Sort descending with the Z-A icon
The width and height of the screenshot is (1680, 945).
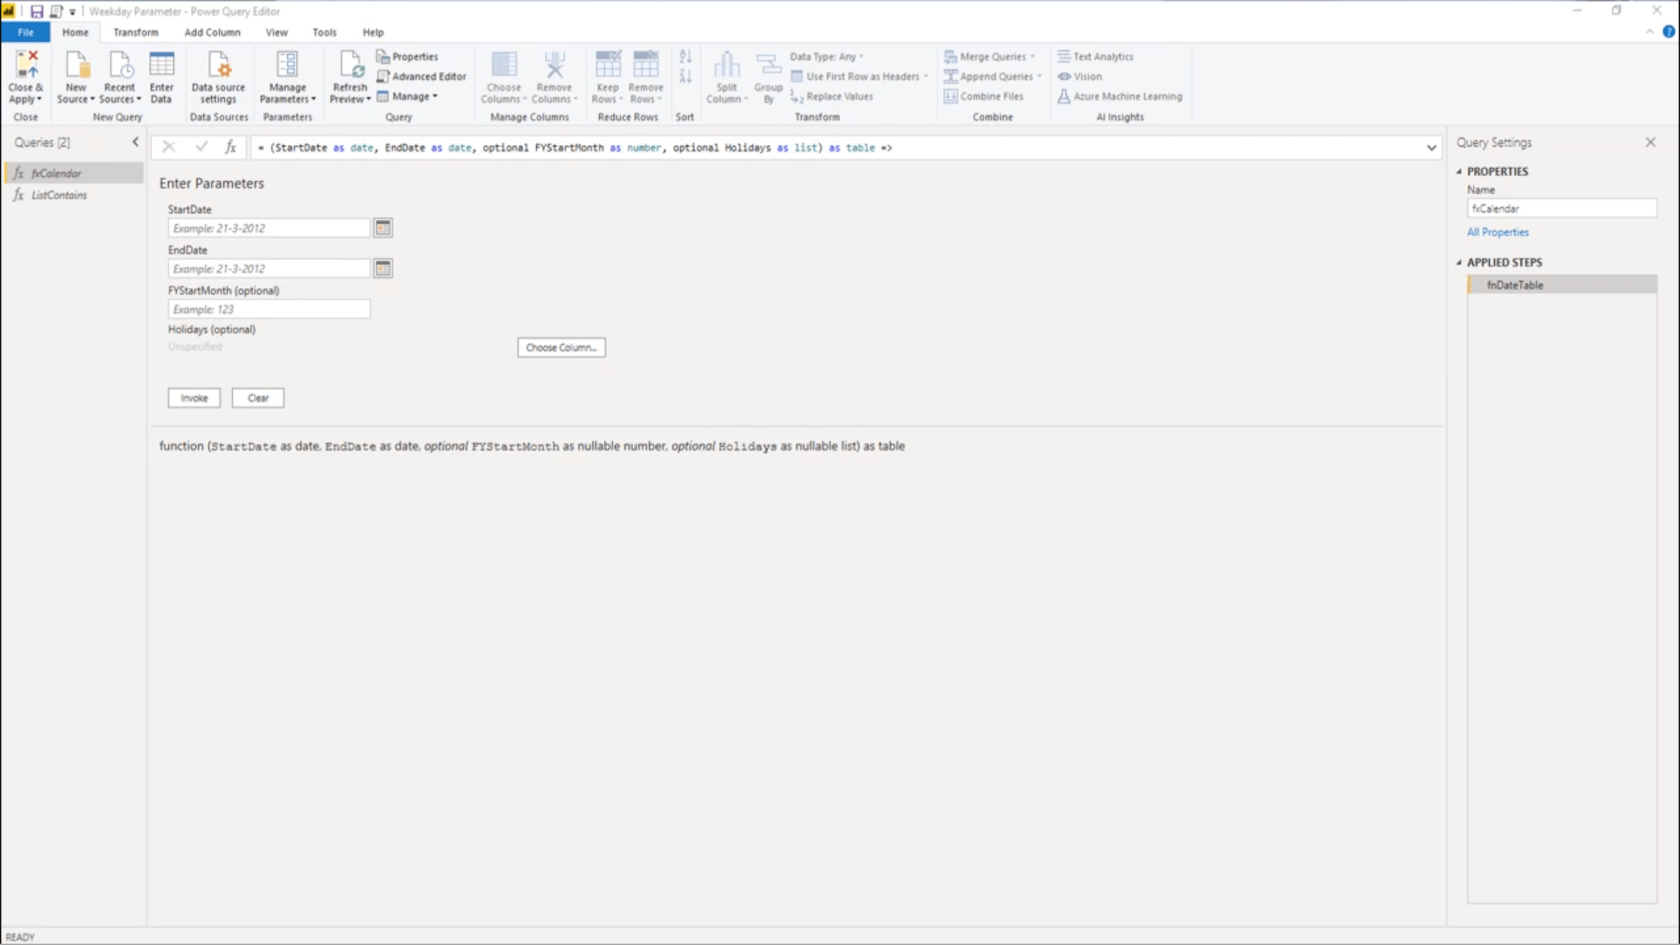(685, 77)
